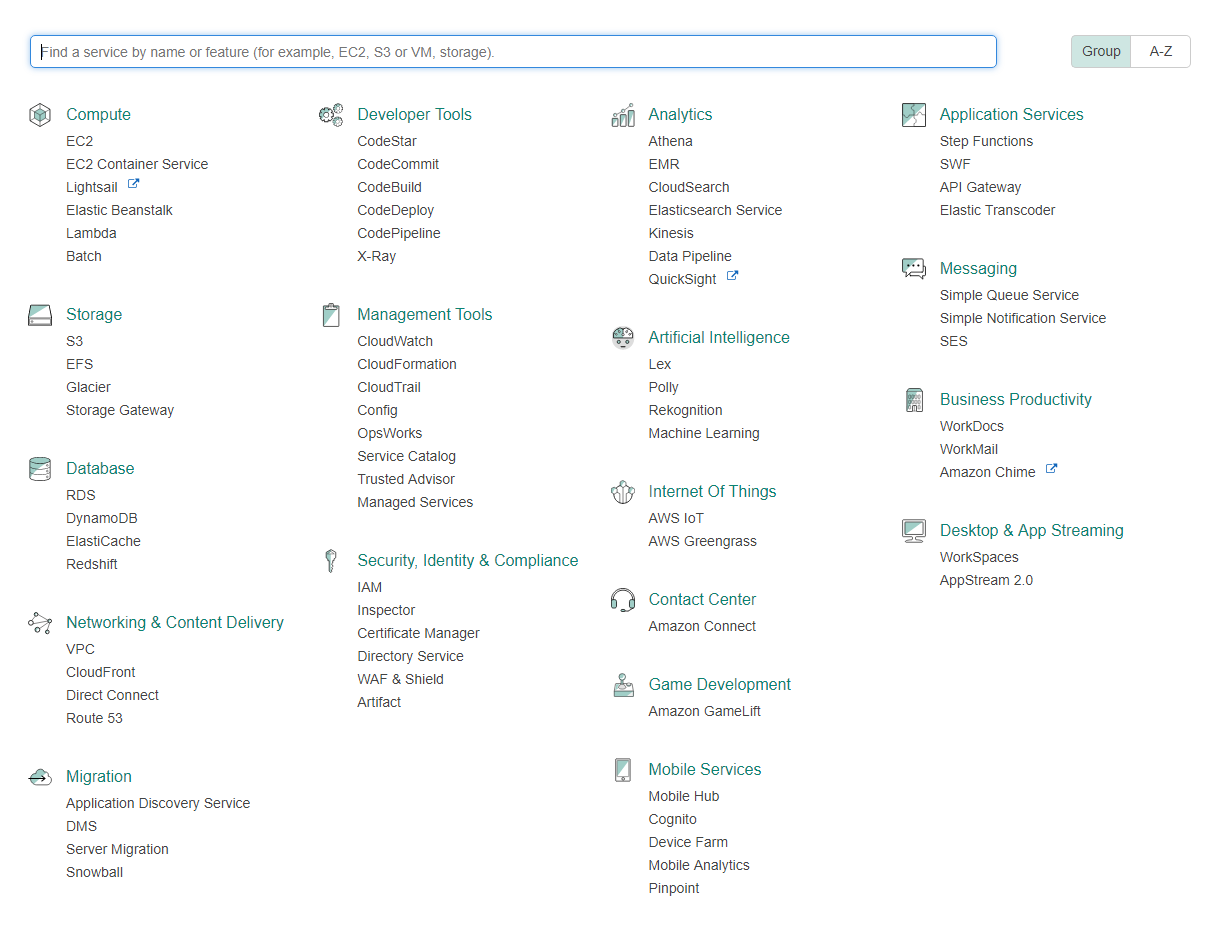Click the Artificial Intelligence brain icon
The height and width of the screenshot is (928, 1223).
pos(623,338)
